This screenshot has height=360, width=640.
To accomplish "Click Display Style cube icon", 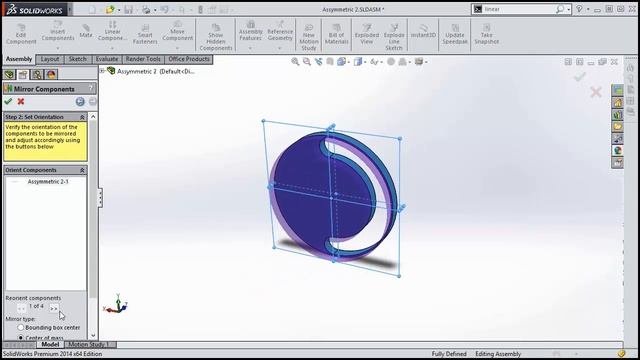I will point(358,62).
